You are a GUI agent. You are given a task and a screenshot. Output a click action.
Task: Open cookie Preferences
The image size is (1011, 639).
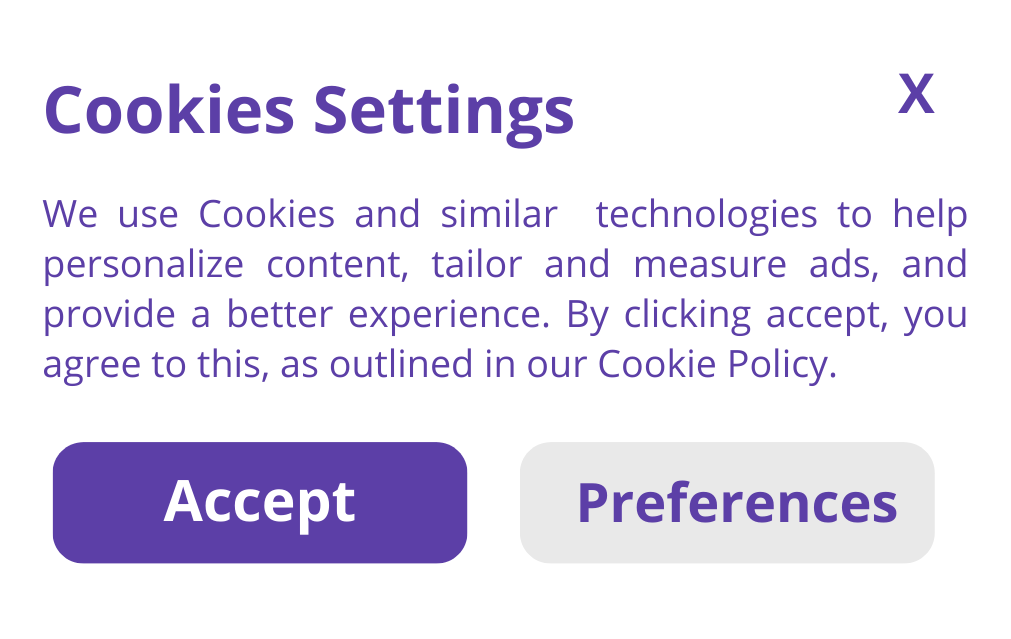(727, 502)
